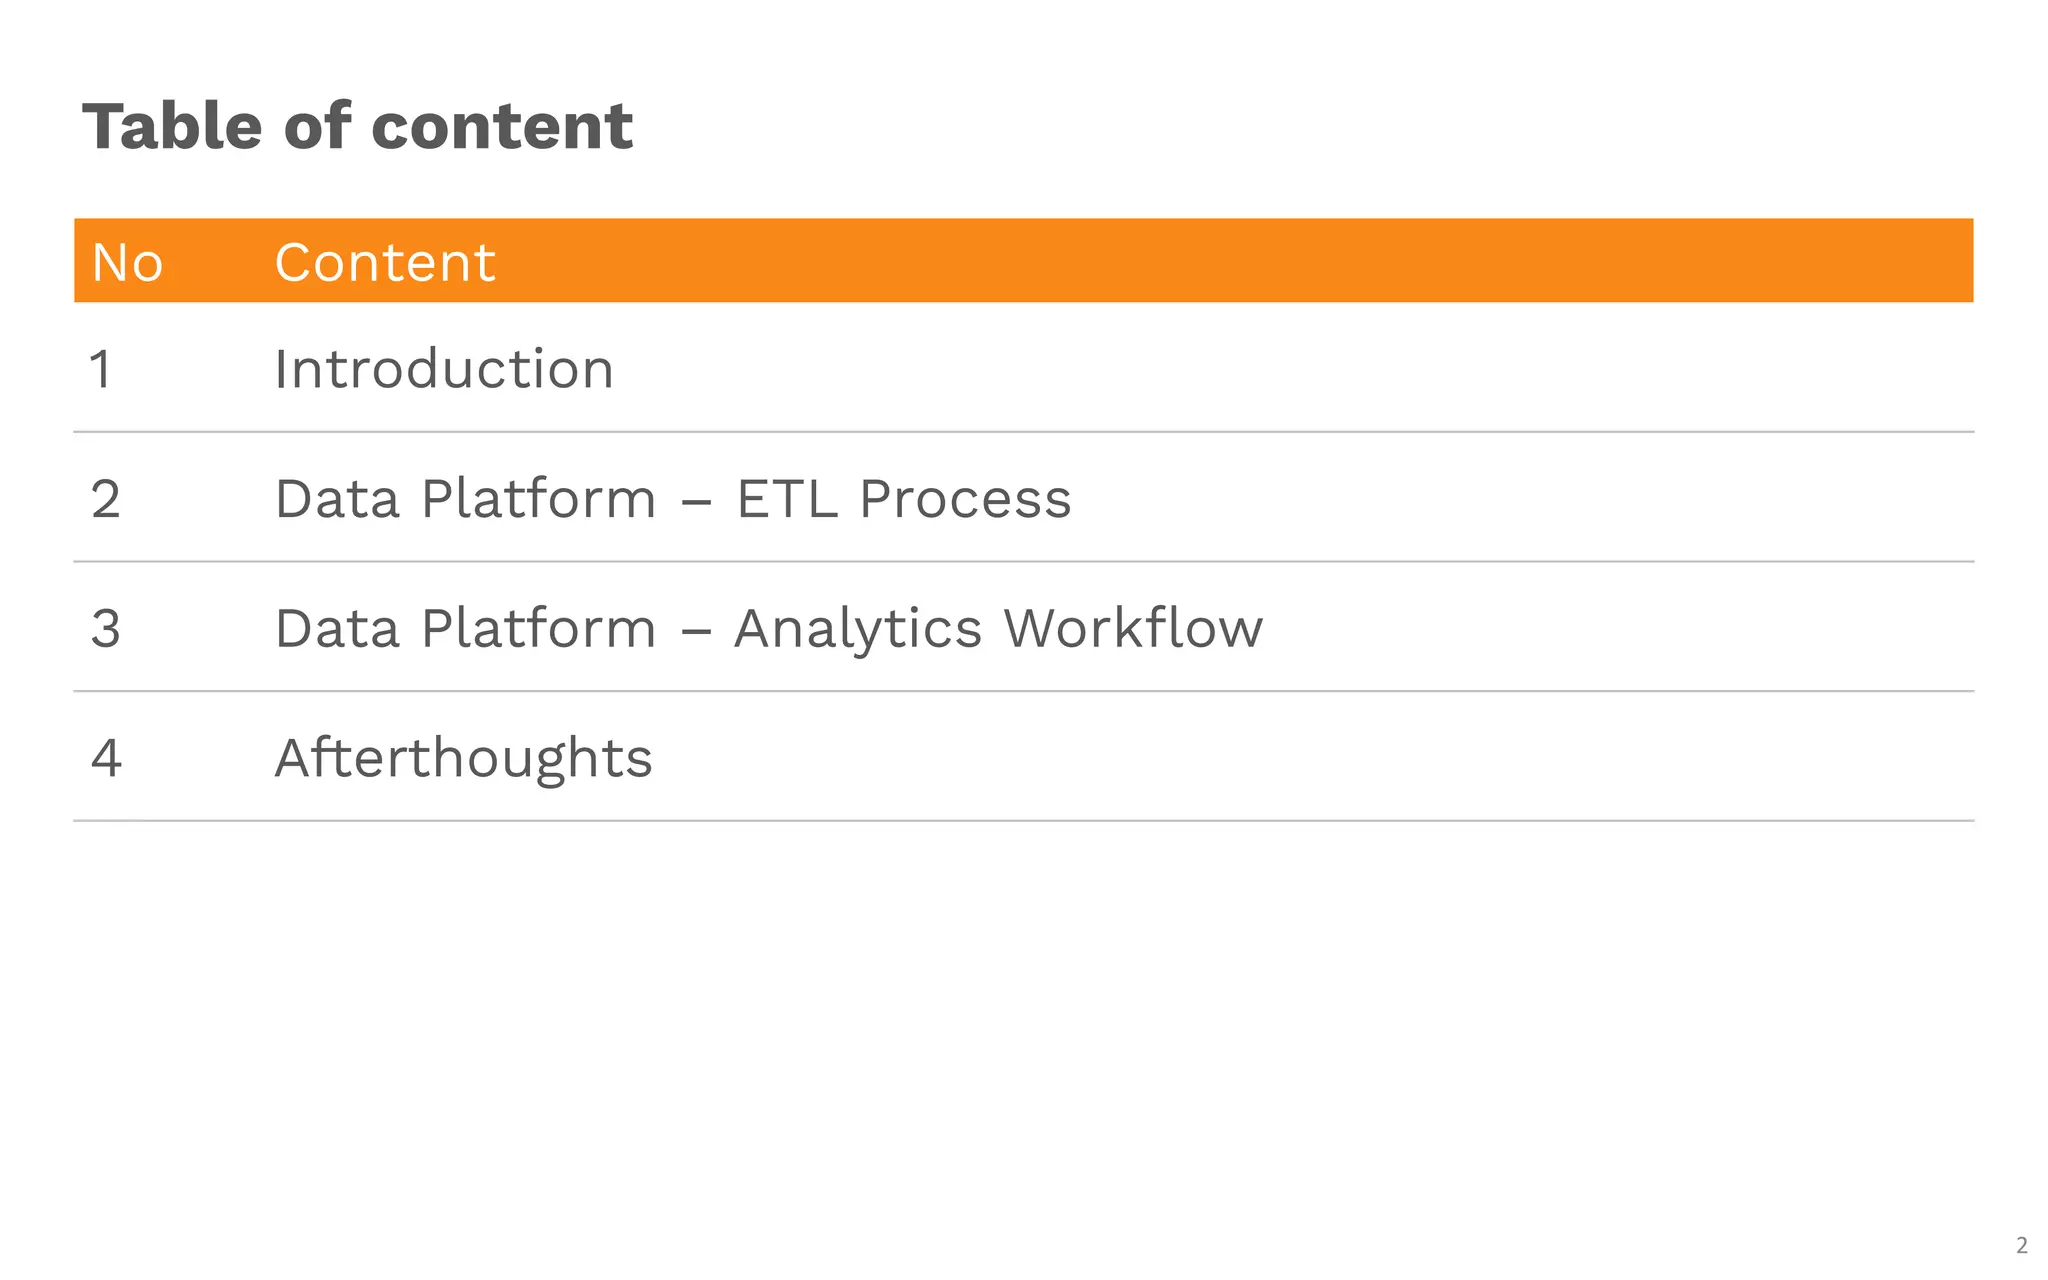Click the word 'Analytics' in row three
This screenshot has height=1280, width=2048.
pos(858,629)
